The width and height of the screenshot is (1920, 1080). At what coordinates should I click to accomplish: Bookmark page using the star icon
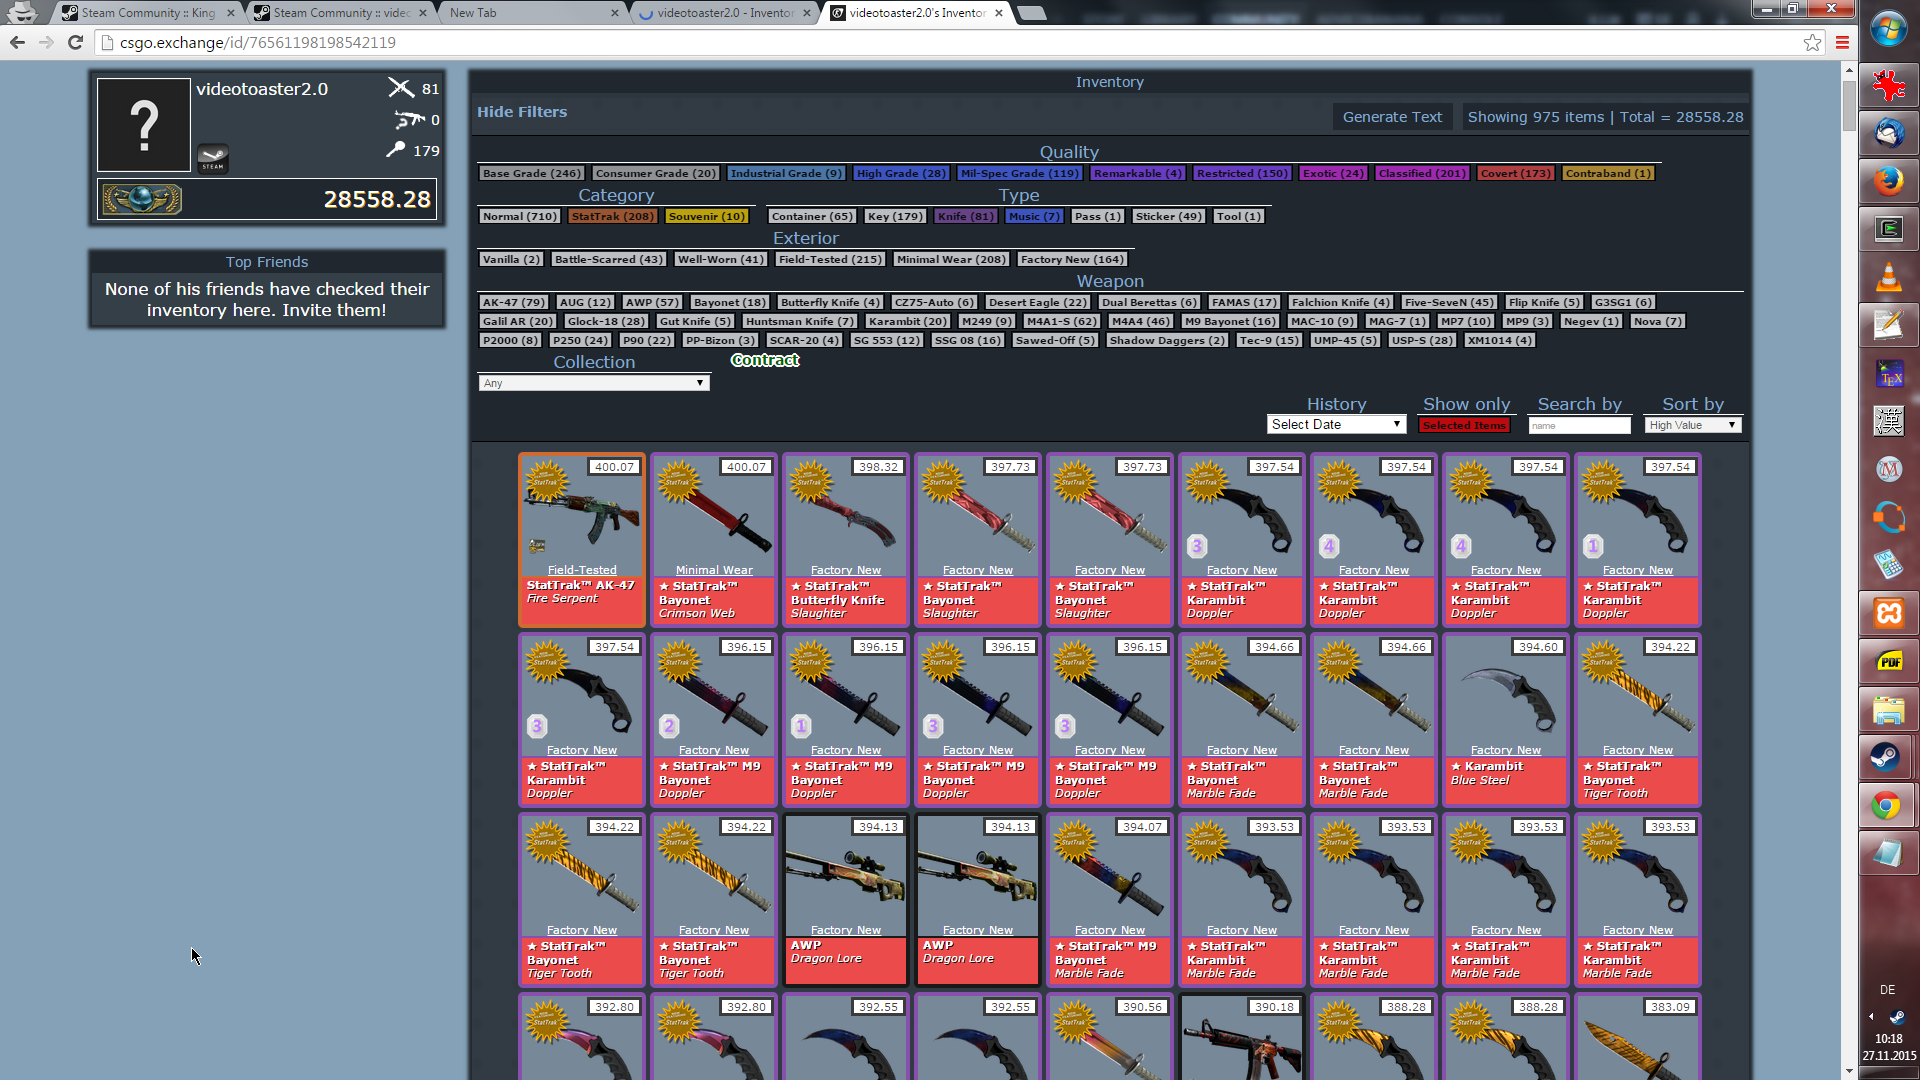pyautogui.click(x=1812, y=42)
